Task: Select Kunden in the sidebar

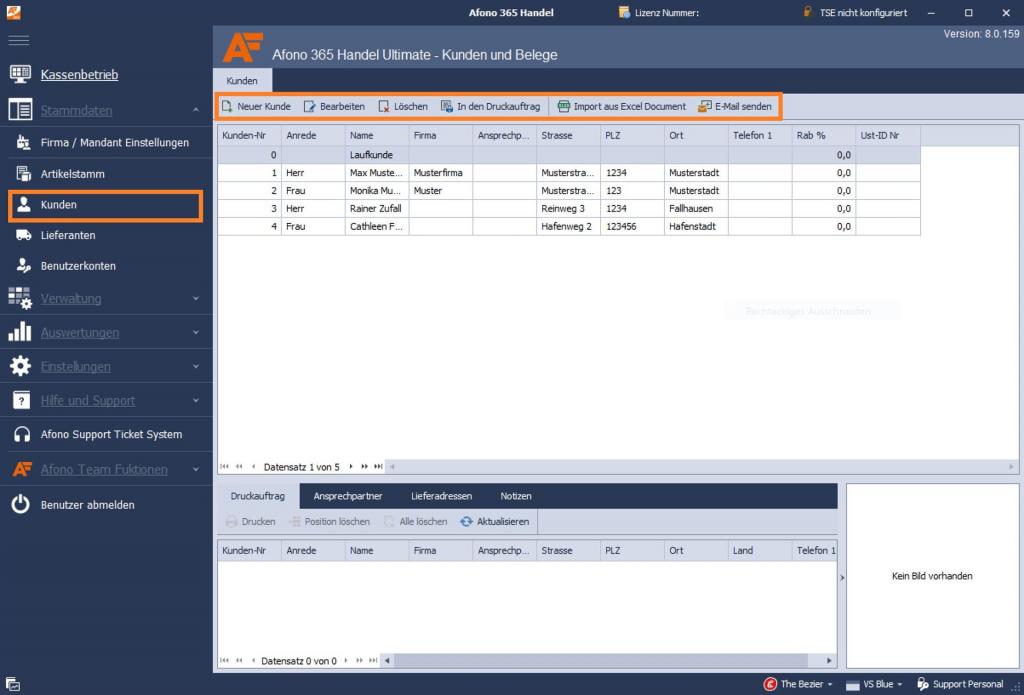Action: coord(106,205)
